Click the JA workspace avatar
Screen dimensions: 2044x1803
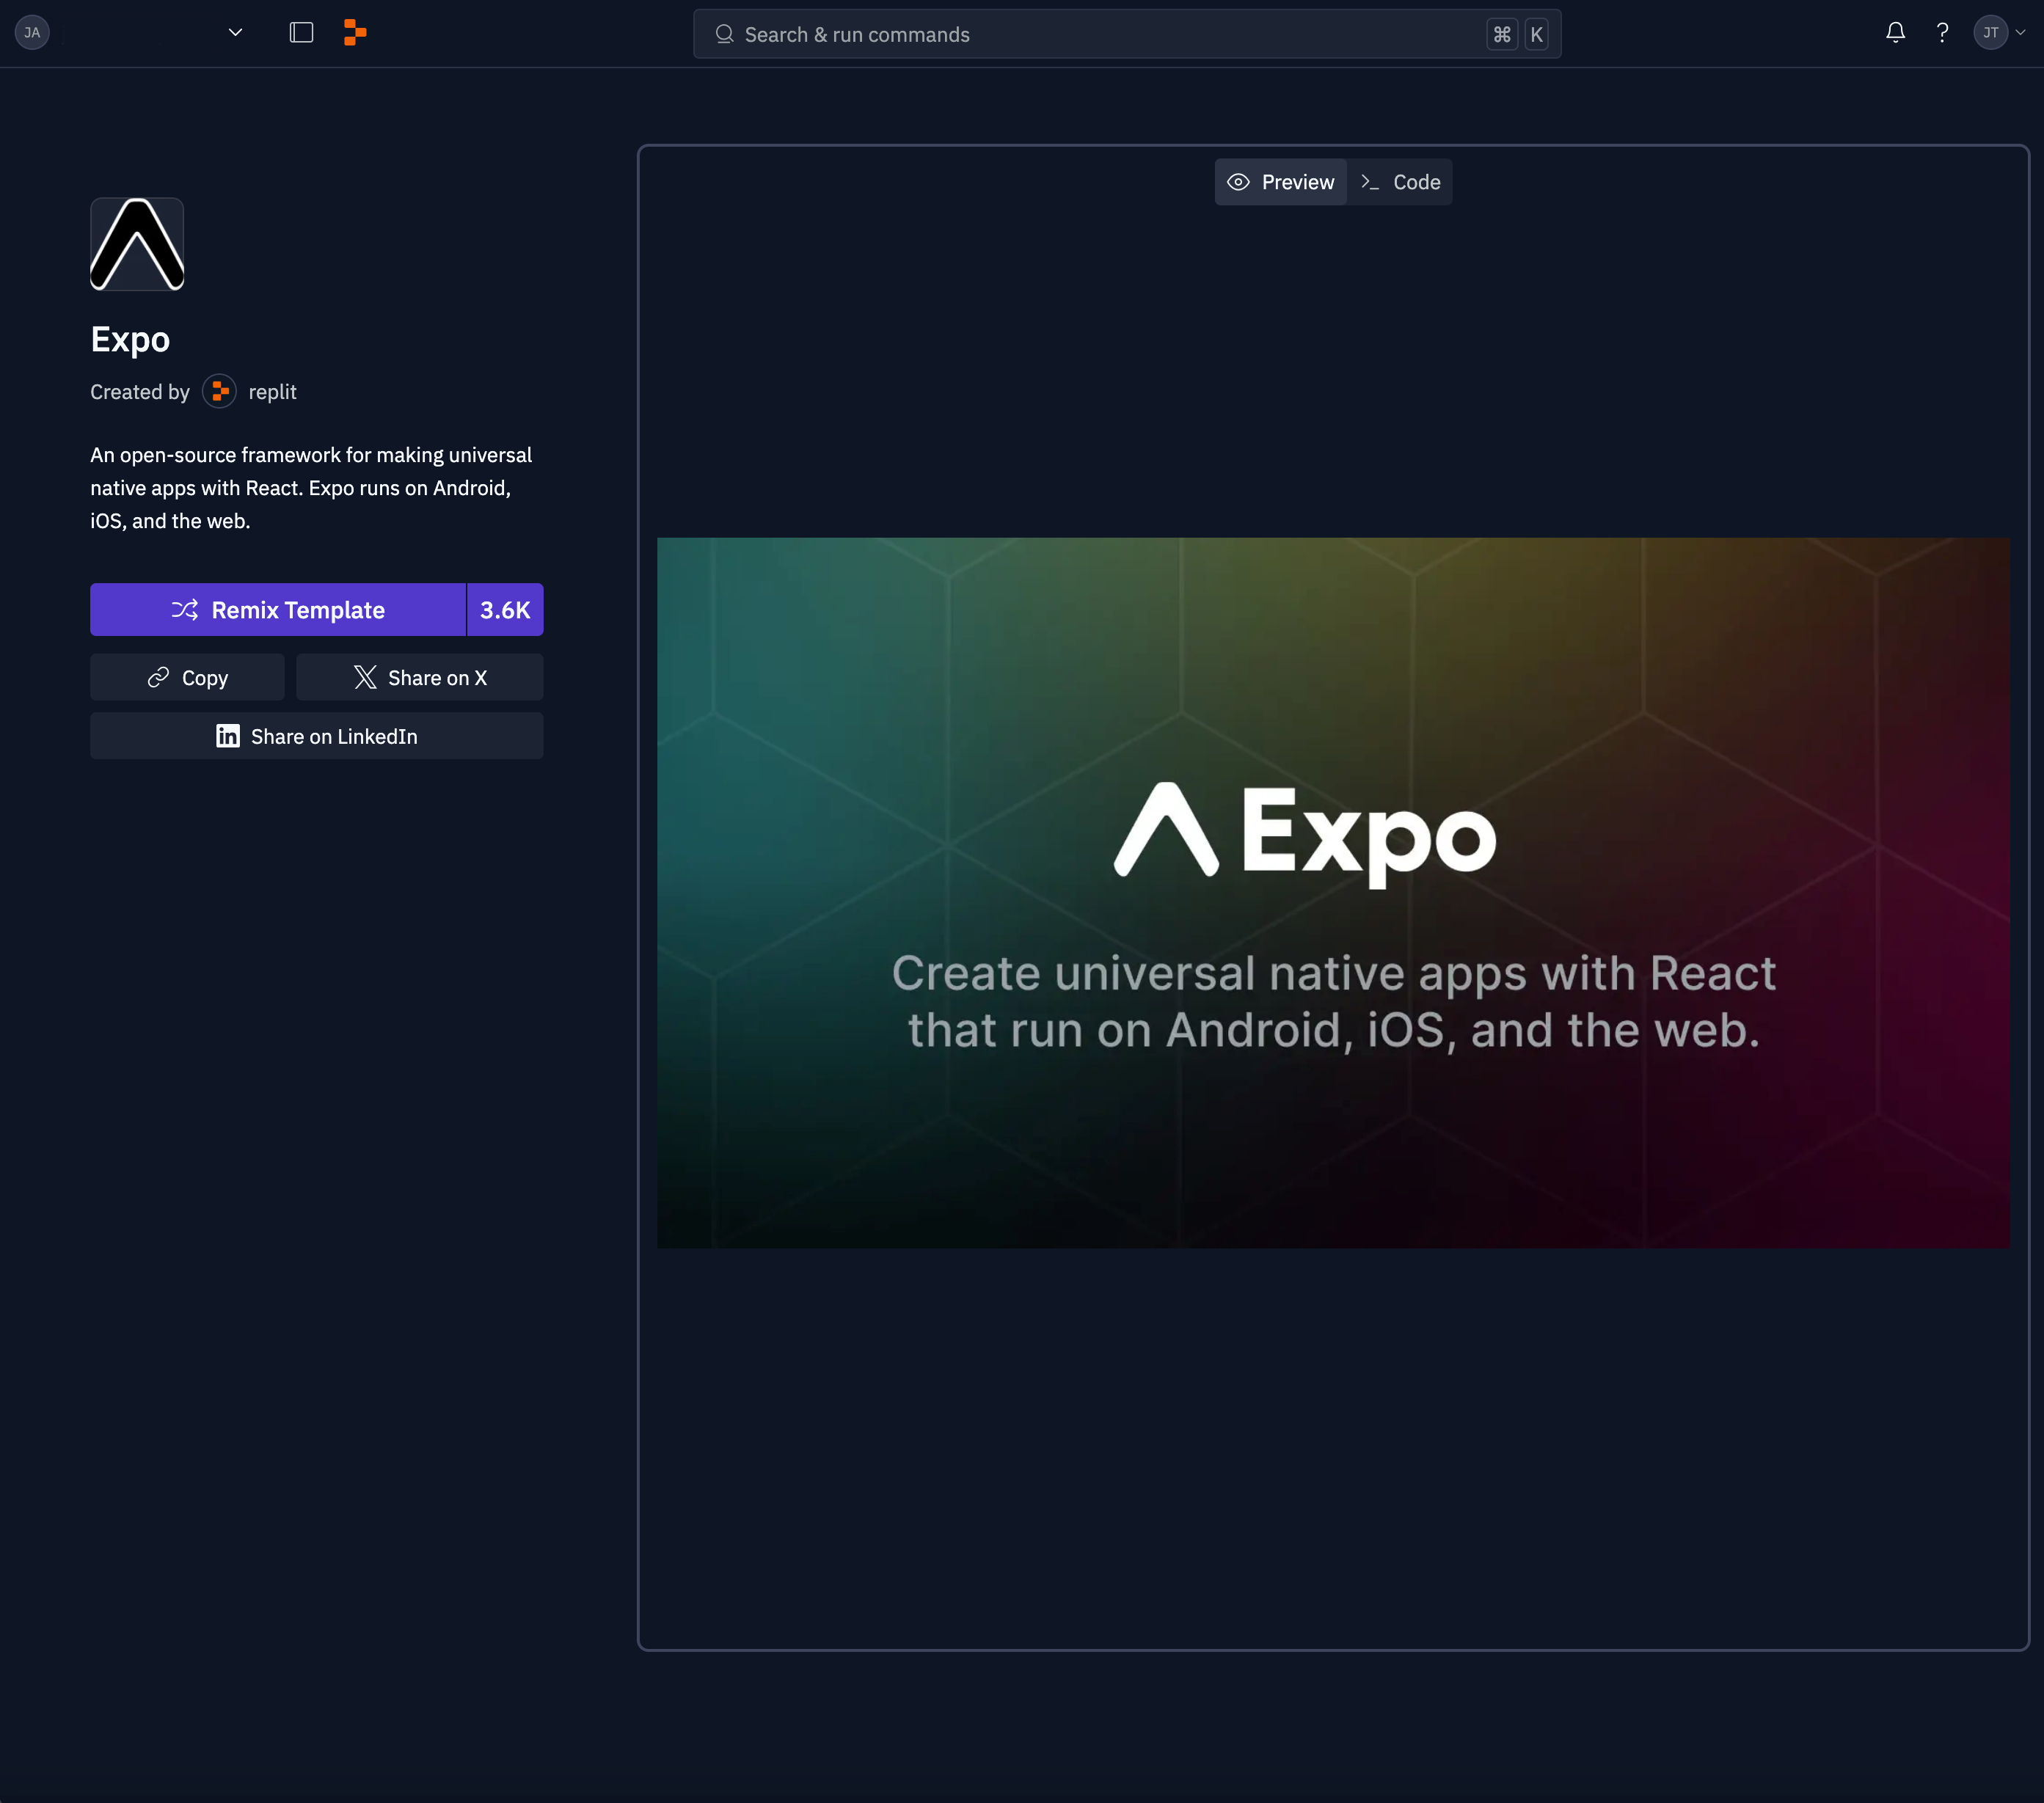point(32,33)
